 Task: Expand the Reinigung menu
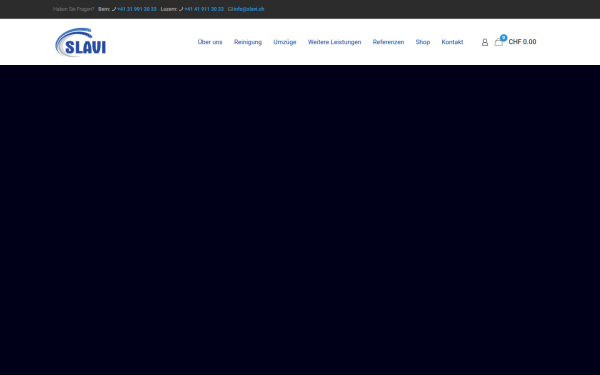click(x=248, y=42)
